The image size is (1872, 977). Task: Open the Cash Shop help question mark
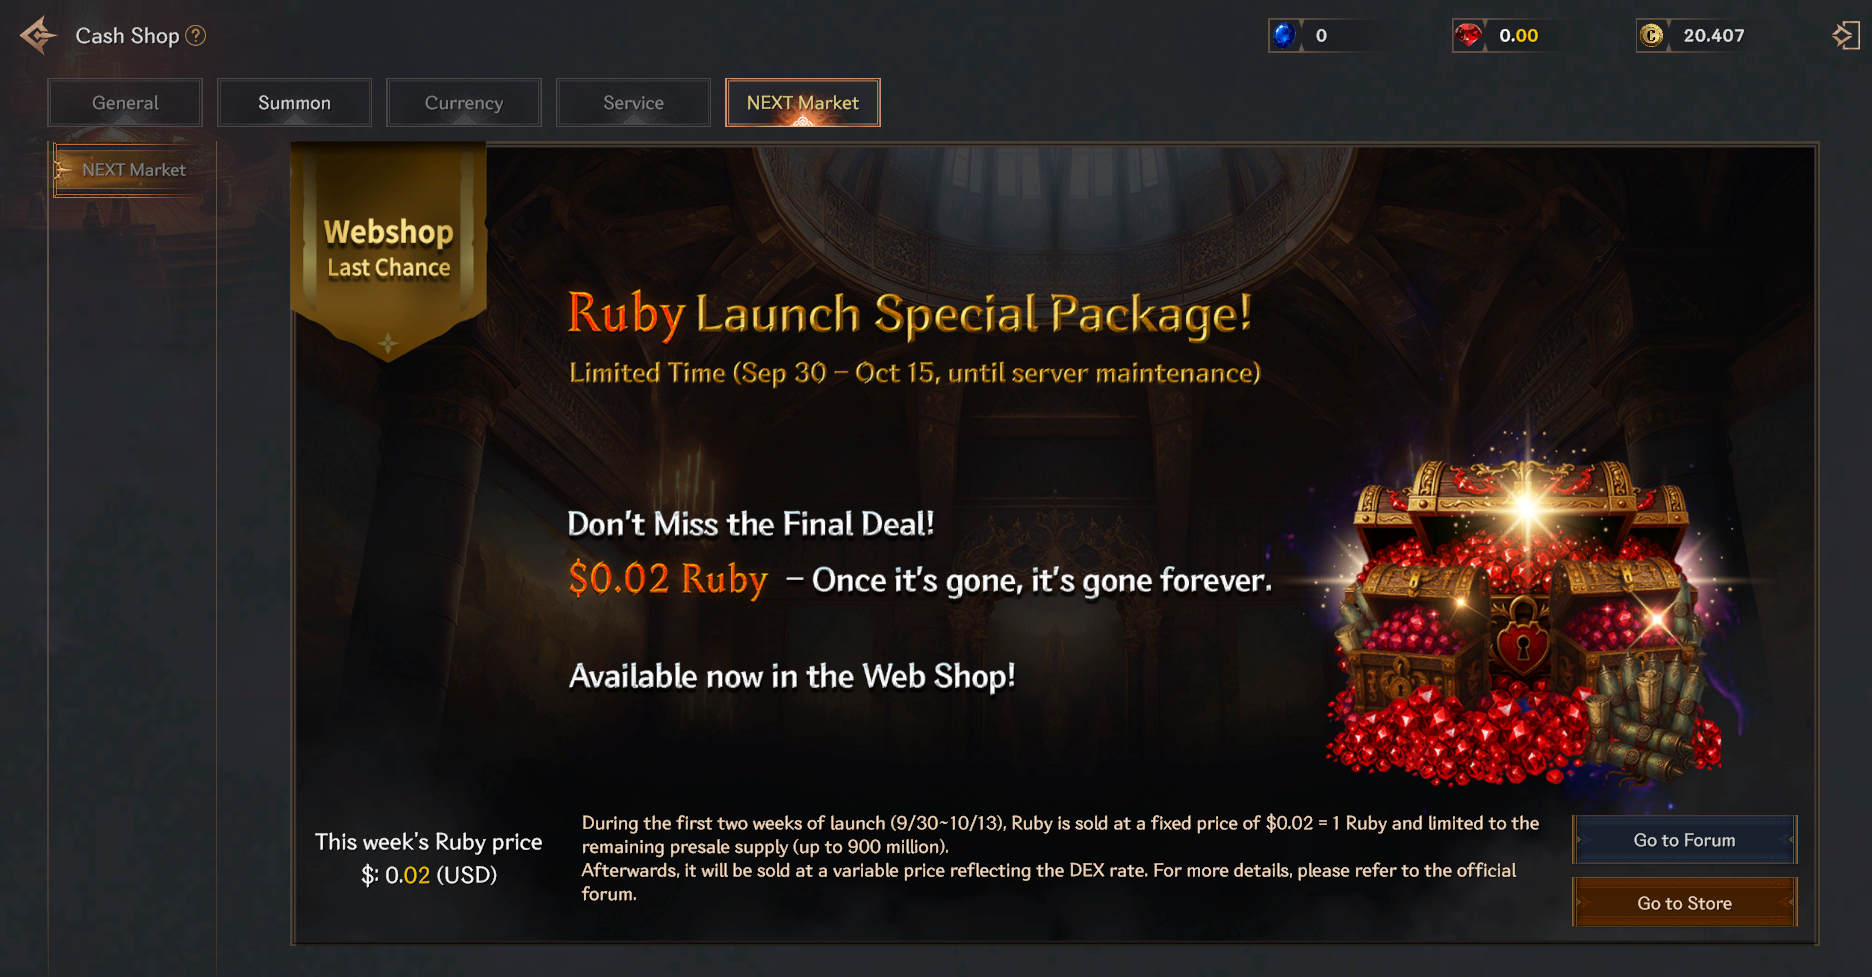click(x=196, y=35)
